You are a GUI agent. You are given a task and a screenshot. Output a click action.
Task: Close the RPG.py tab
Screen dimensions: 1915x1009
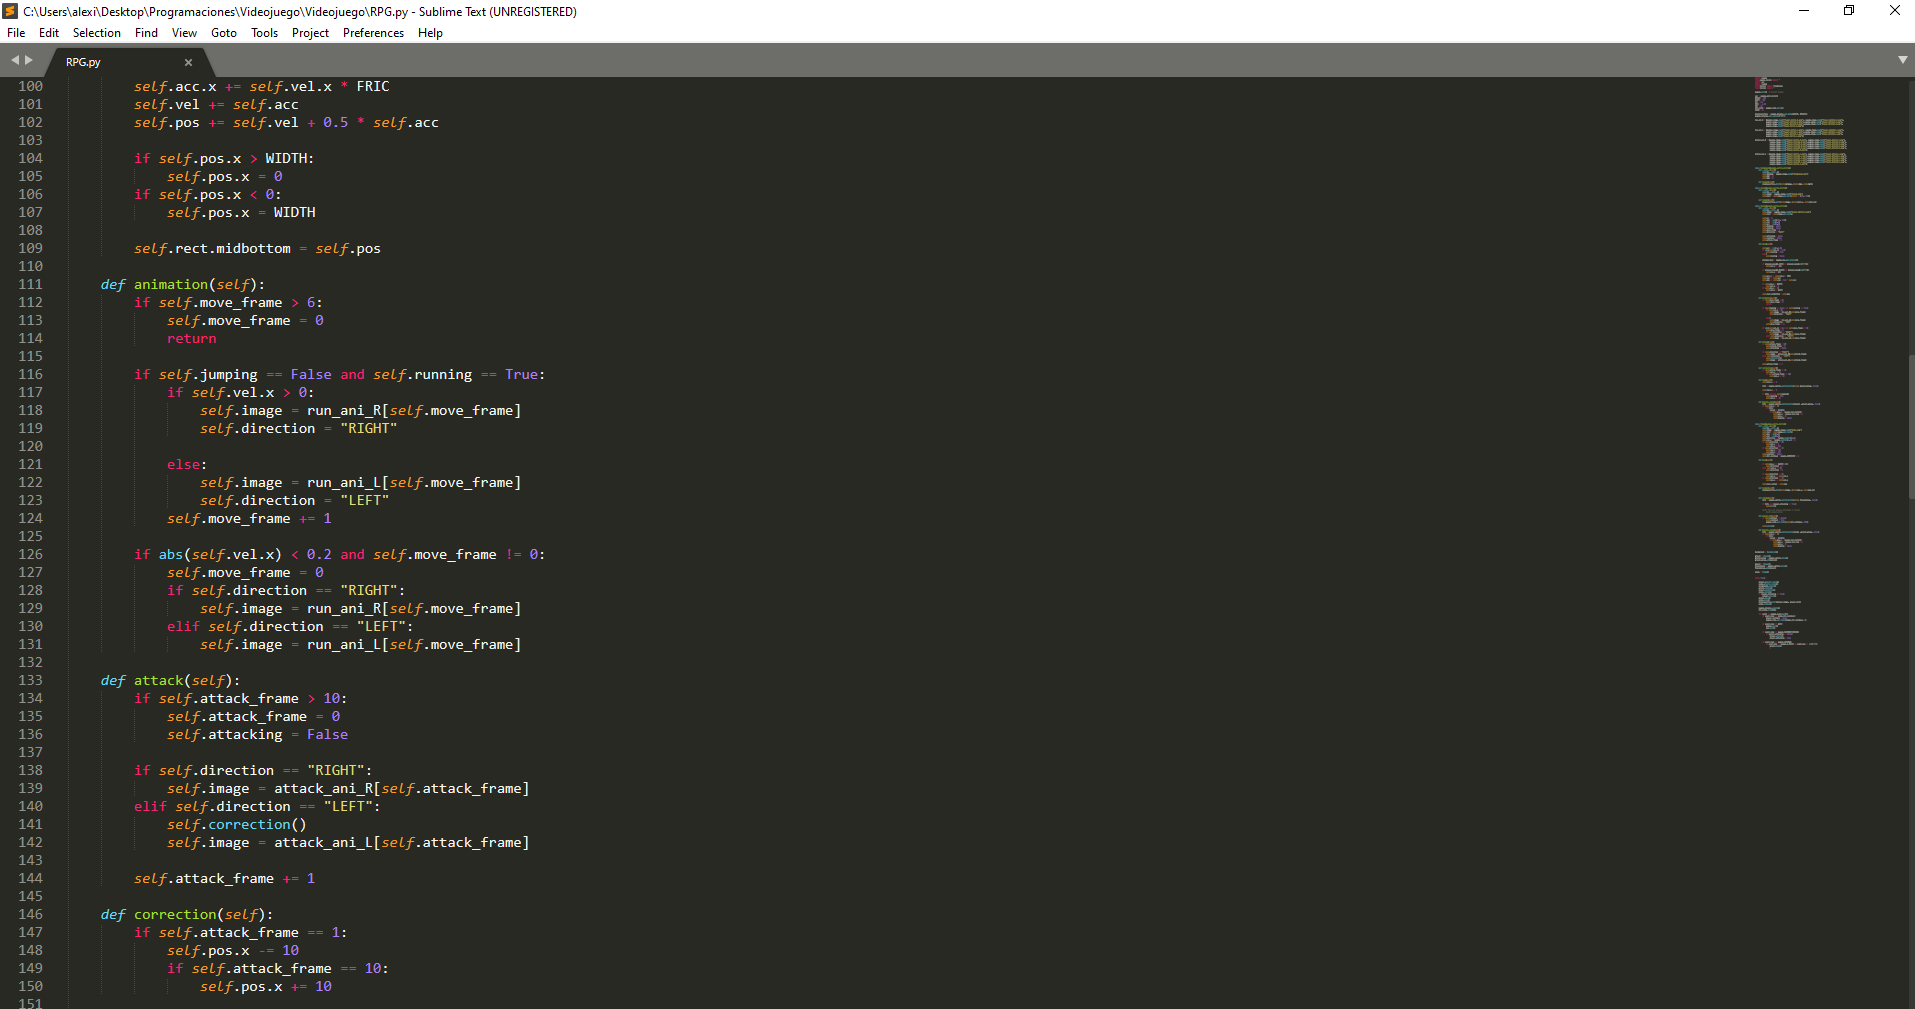coord(188,62)
